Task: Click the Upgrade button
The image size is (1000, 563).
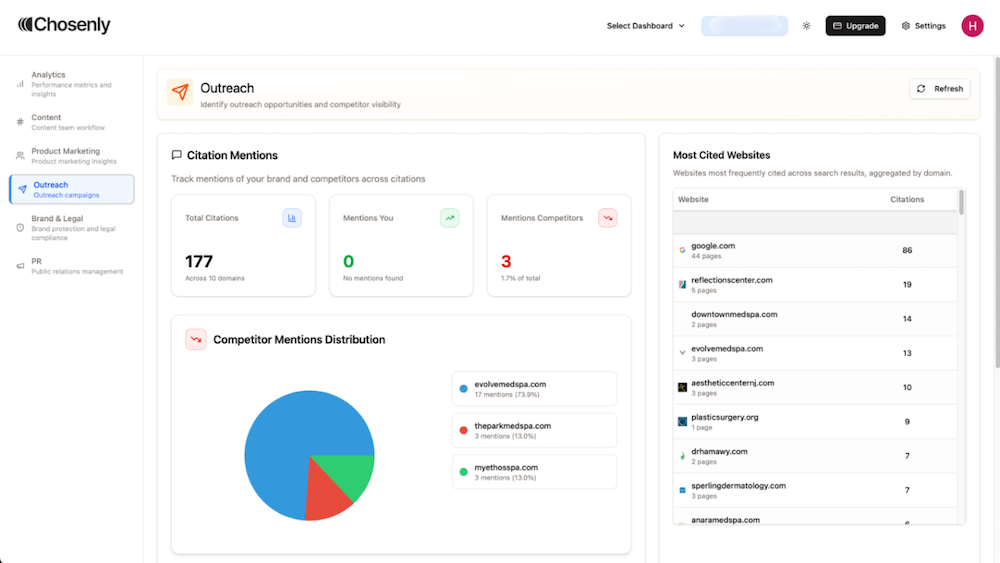Action: tap(855, 26)
